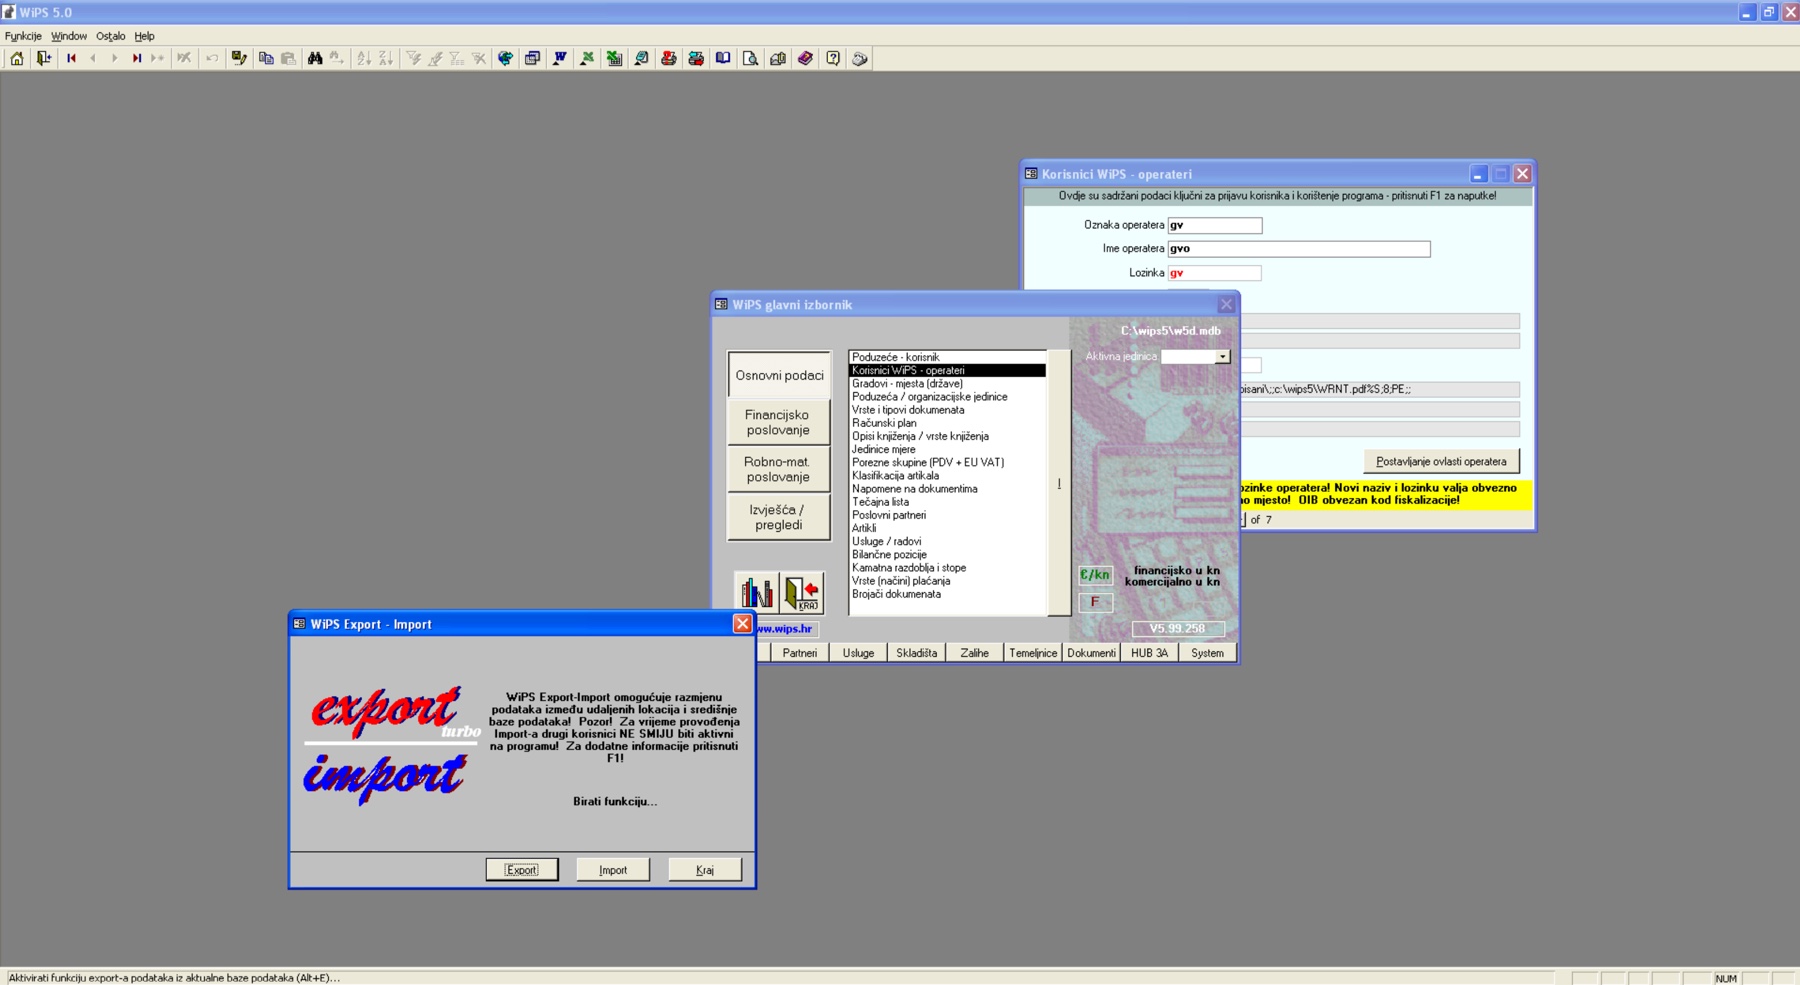Click Postavljanje ovlasti operatera button
This screenshot has width=1800, height=985.
coord(1441,461)
